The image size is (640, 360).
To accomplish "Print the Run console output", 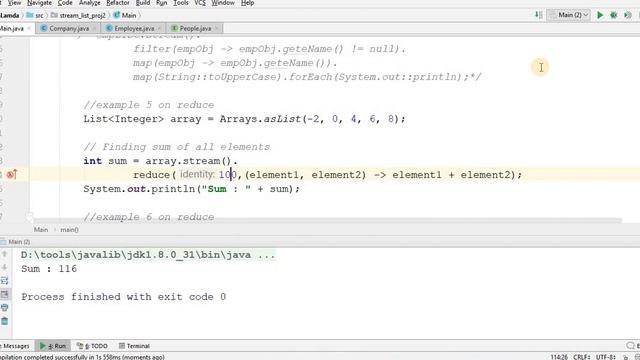I will [4, 308].
